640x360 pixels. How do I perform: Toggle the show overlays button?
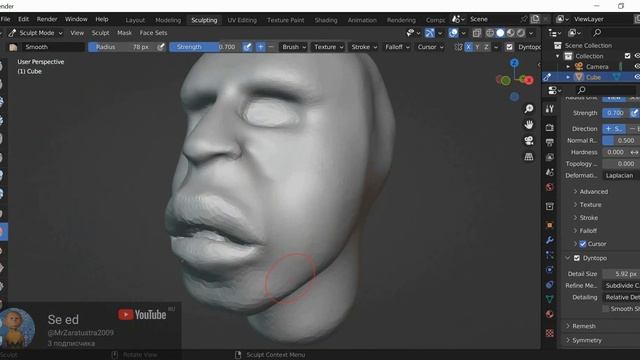pyautogui.click(x=453, y=33)
